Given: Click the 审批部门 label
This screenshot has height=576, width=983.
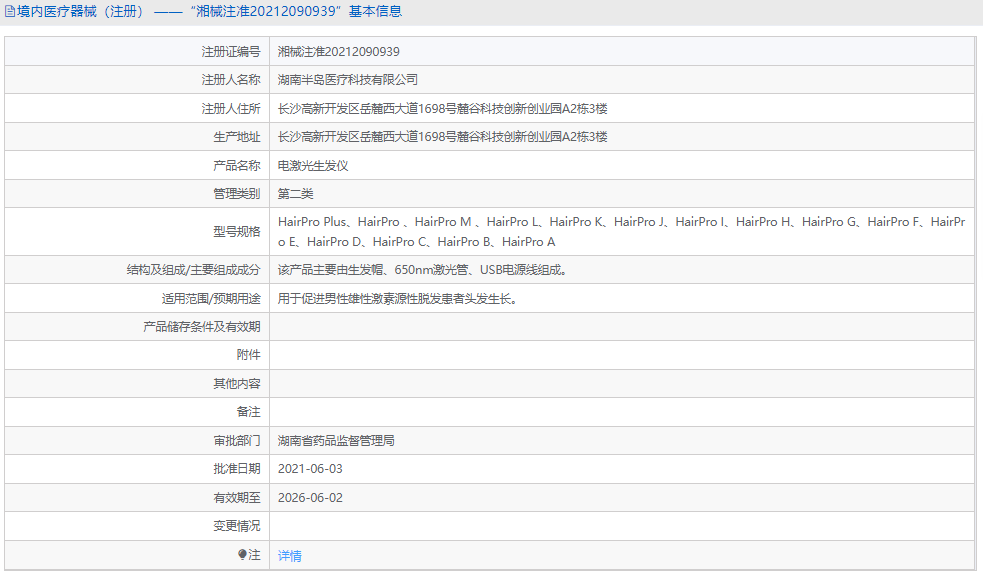Looking at the screenshot, I should tap(236, 441).
